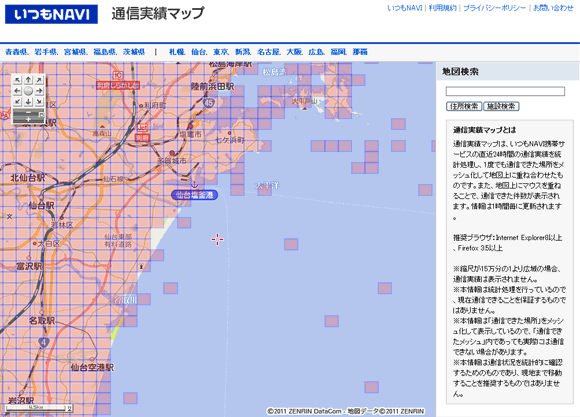This screenshot has height=417, width=580.
Task: Click the 富沢駅 label on map
Action: (29, 266)
